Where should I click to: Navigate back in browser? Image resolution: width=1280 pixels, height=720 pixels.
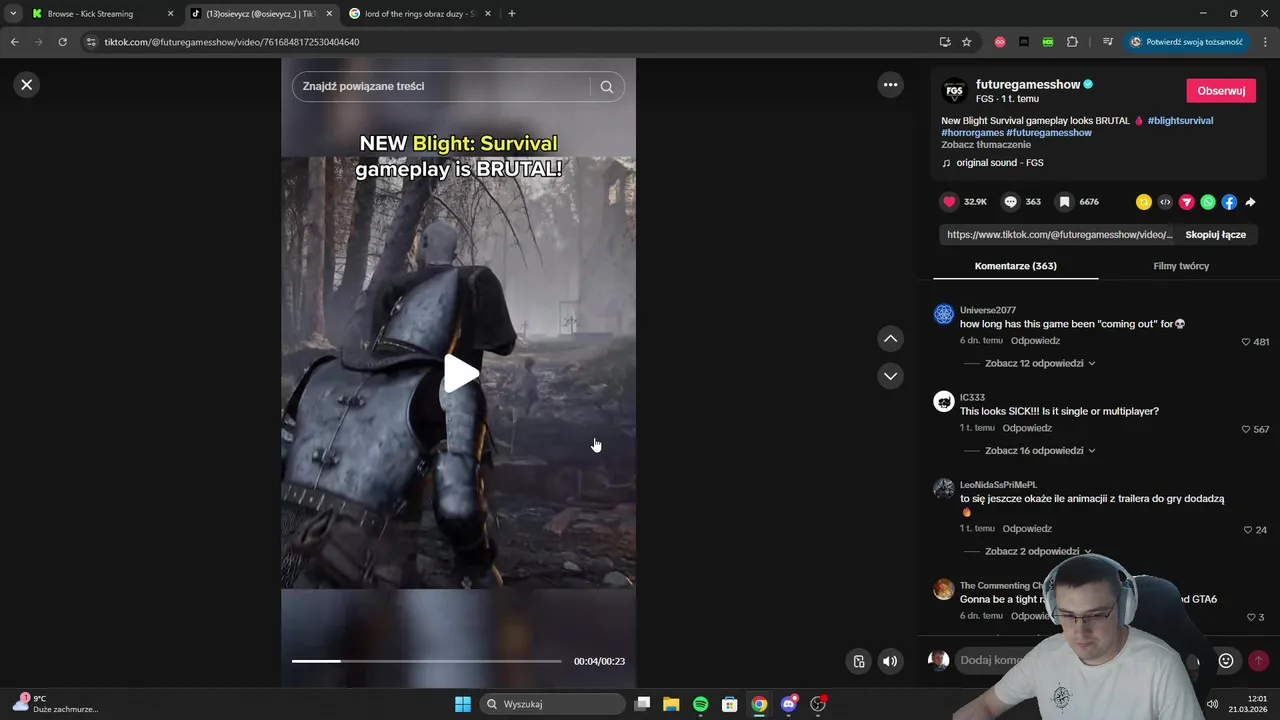[x=14, y=42]
